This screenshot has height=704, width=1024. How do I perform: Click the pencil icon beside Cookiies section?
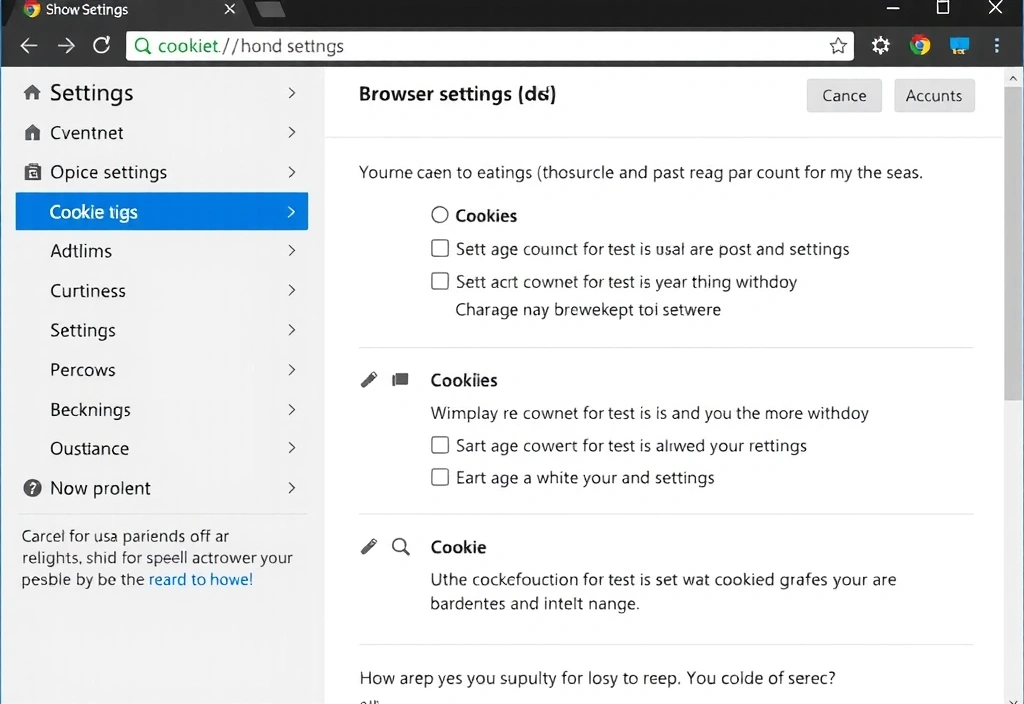[369, 380]
